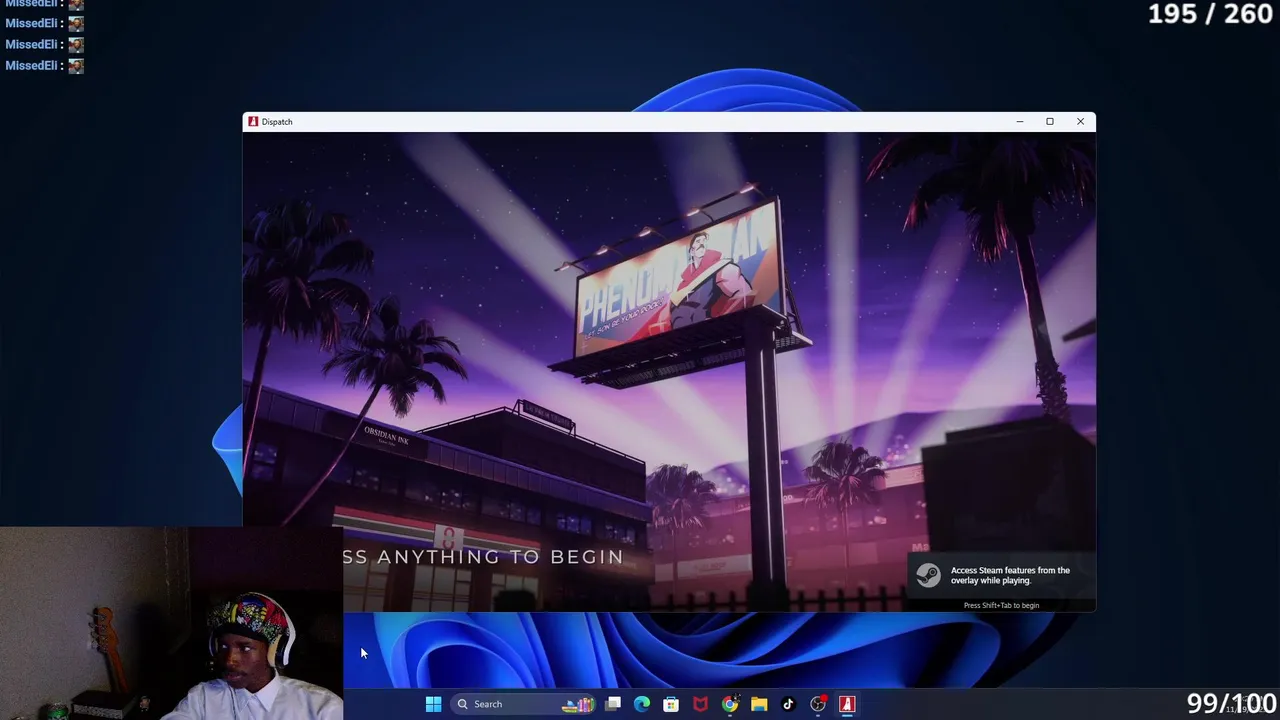Maximize the Dispatch window

point(1050,122)
